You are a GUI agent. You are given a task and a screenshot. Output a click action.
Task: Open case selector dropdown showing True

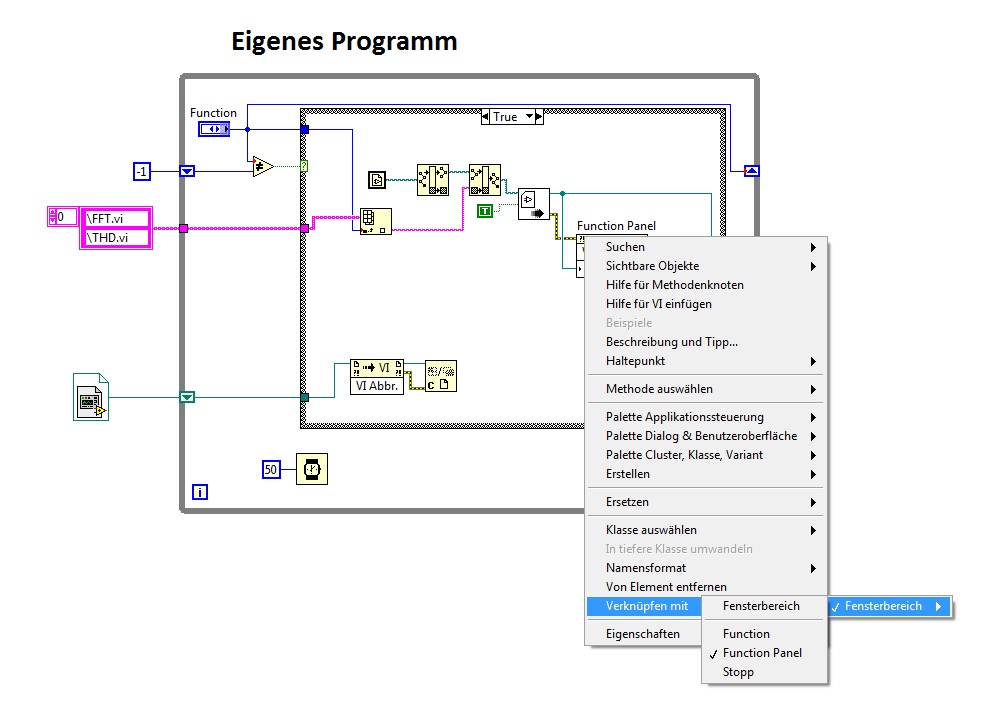click(512, 117)
